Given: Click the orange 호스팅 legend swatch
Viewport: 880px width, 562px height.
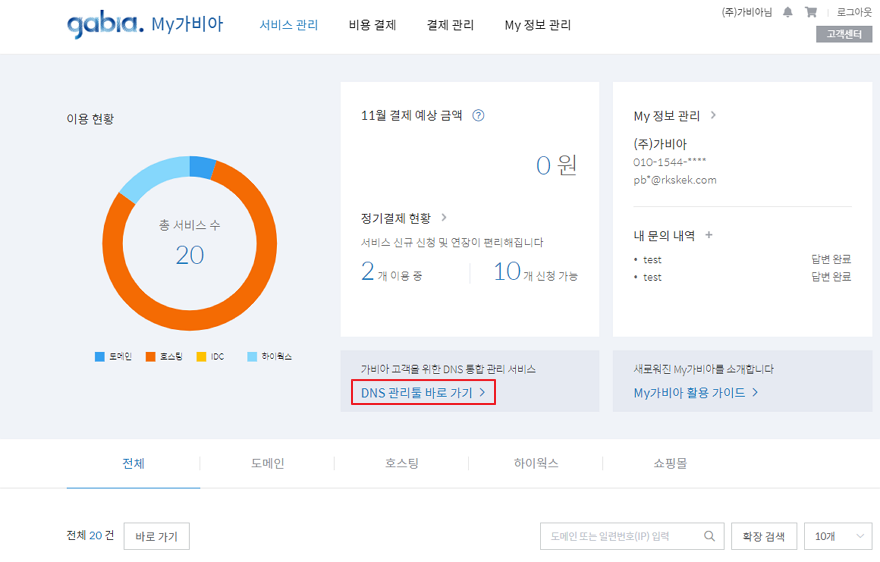Looking at the screenshot, I should (150, 357).
